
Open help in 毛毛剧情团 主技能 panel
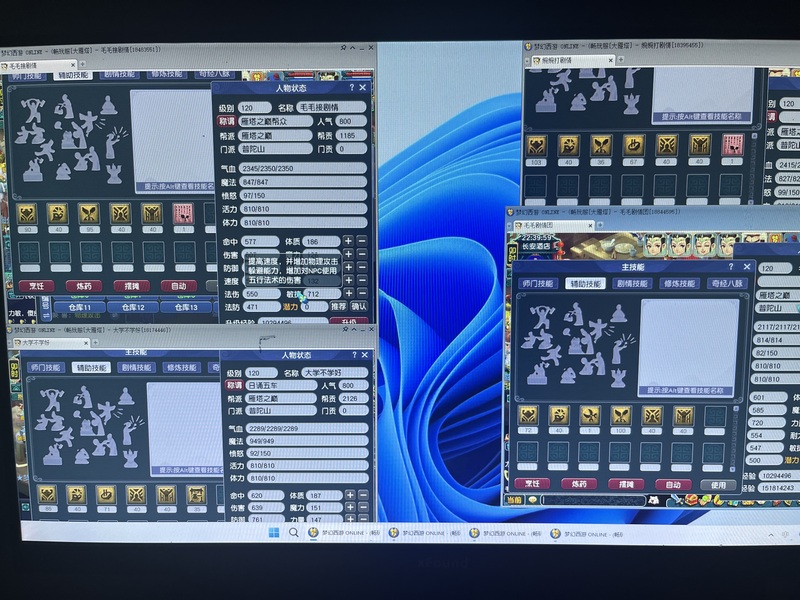pyautogui.click(x=731, y=266)
